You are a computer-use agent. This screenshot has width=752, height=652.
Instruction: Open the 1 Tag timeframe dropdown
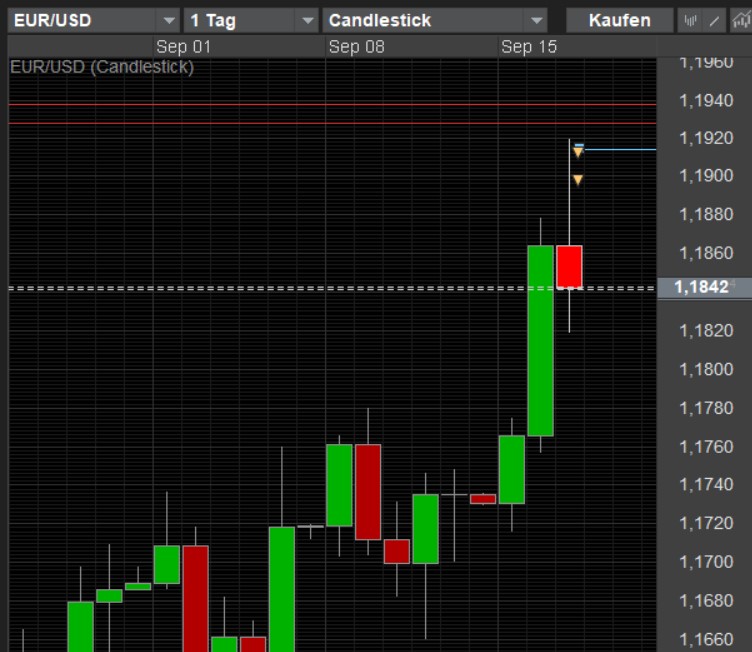coord(251,21)
